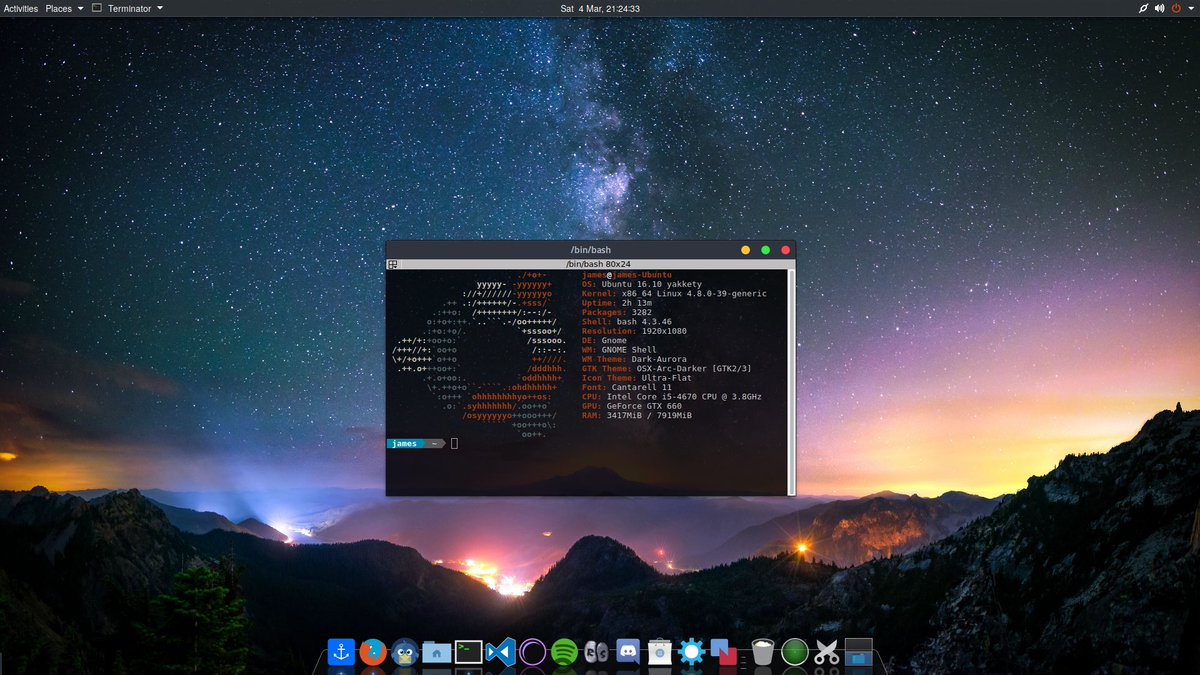1200x675 pixels.
Task: Click the 'james@james-Ubuntu' header text
Action: 627,274
